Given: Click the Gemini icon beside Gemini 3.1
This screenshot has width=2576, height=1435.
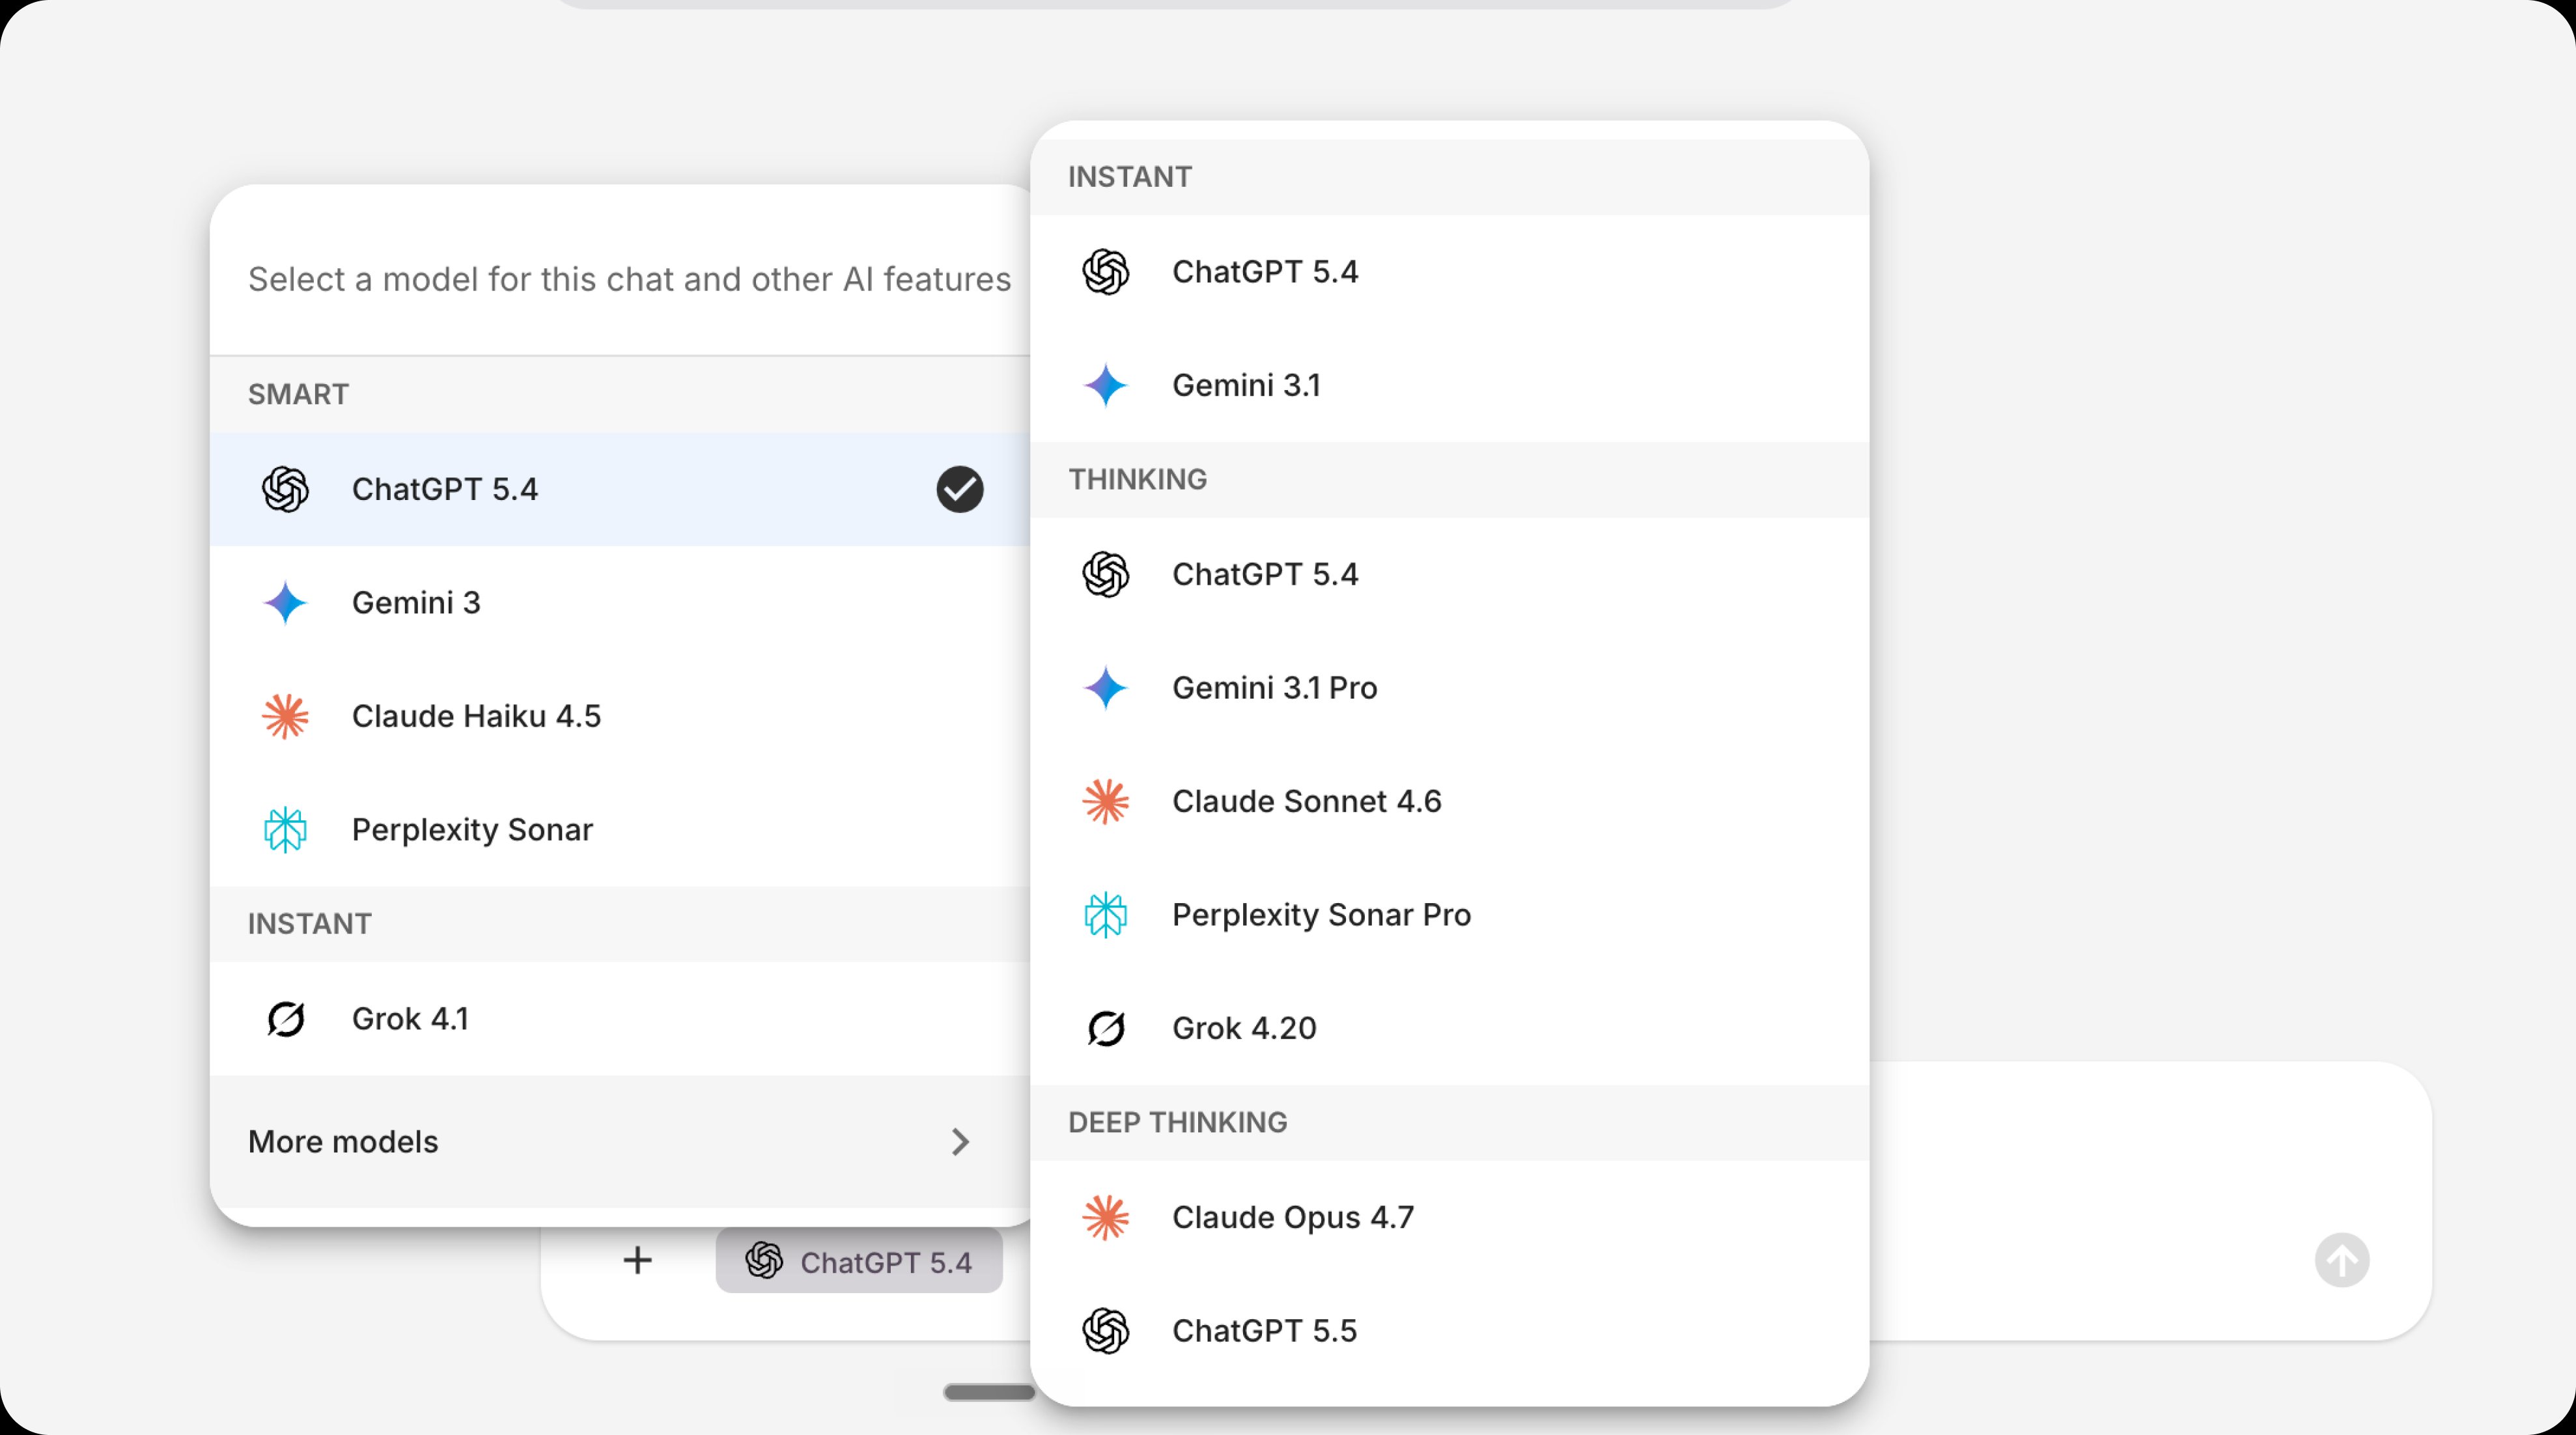Looking at the screenshot, I should click(1106, 385).
